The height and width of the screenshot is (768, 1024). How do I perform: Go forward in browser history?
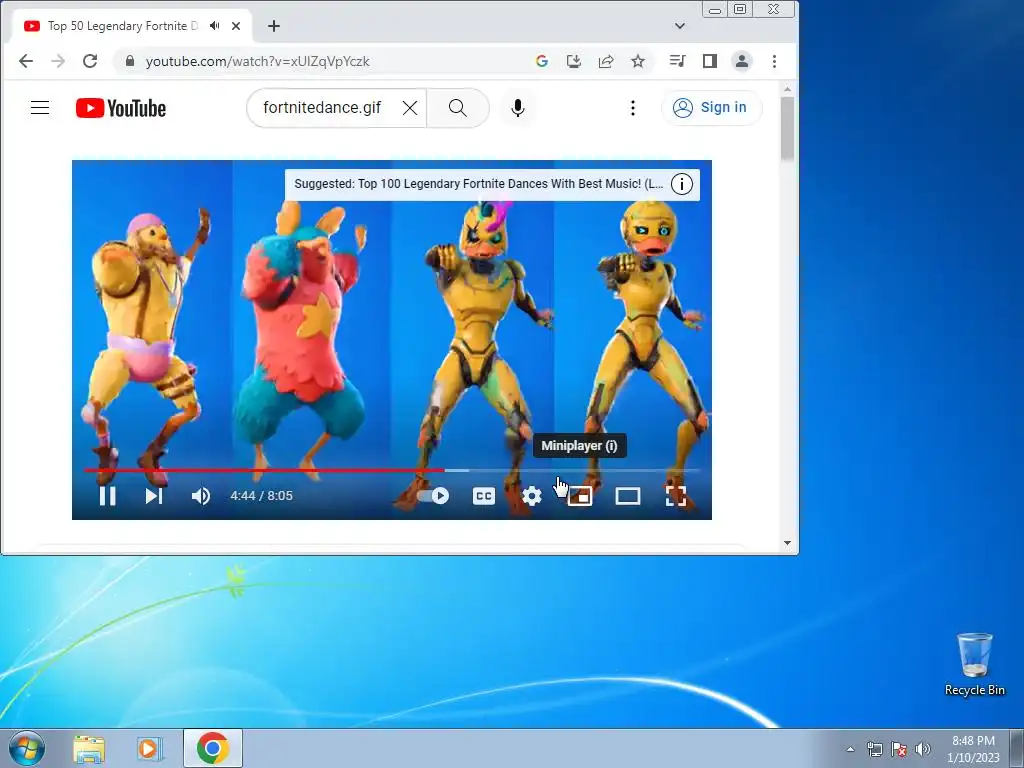pyautogui.click(x=58, y=61)
